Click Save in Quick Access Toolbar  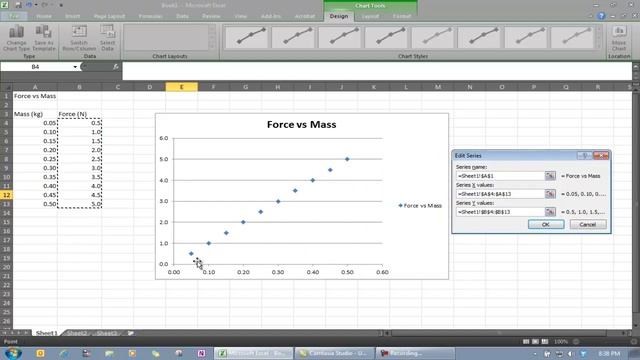tap(18, 5)
